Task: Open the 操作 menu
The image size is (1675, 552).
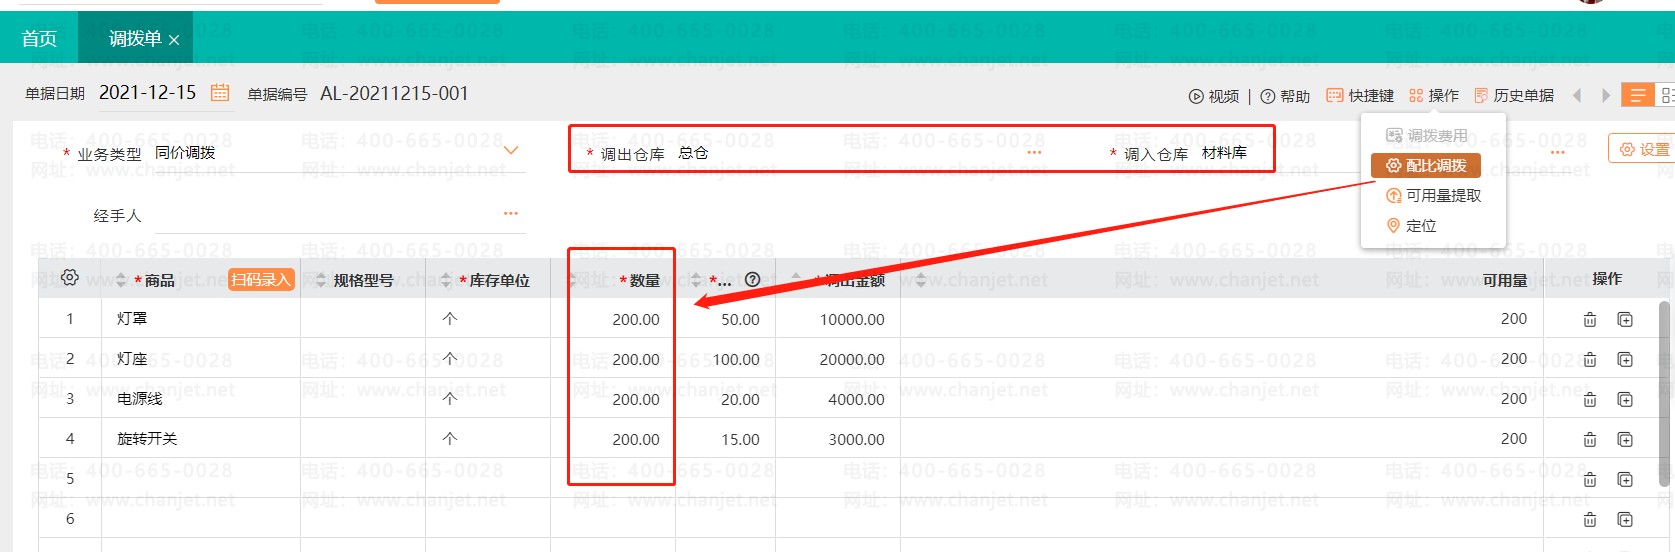Action: click(x=1434, y=95)
